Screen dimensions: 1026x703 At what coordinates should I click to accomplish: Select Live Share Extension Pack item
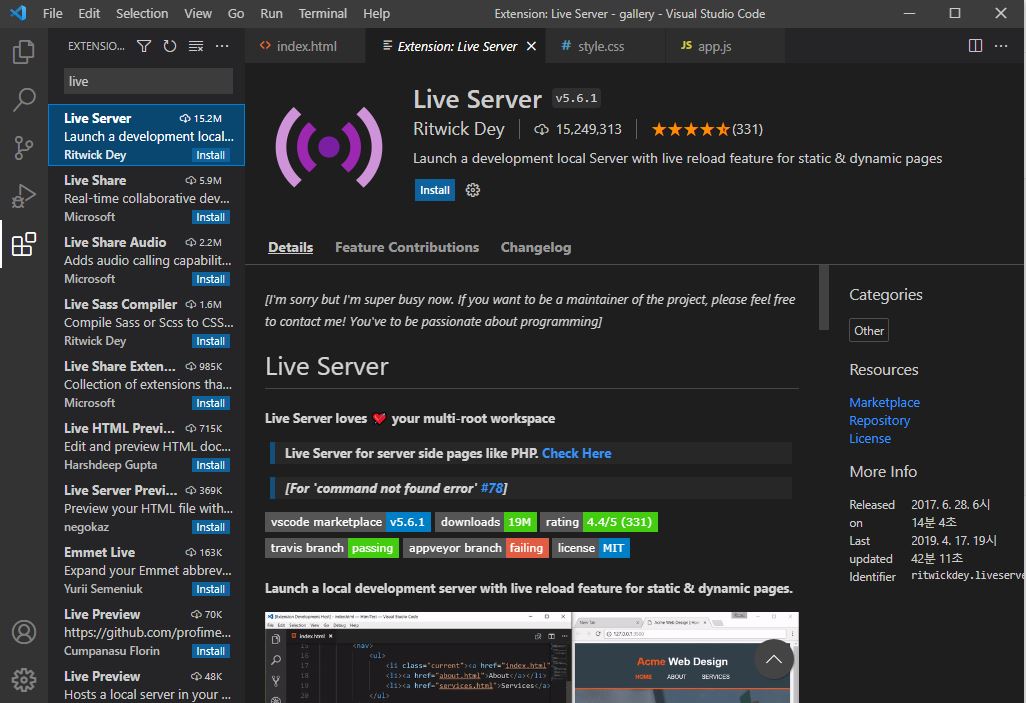coord(147,384)
